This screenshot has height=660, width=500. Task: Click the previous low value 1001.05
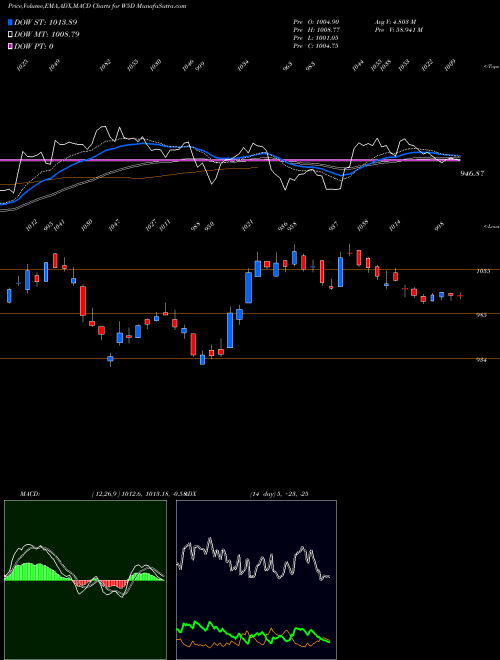(327, 38)
